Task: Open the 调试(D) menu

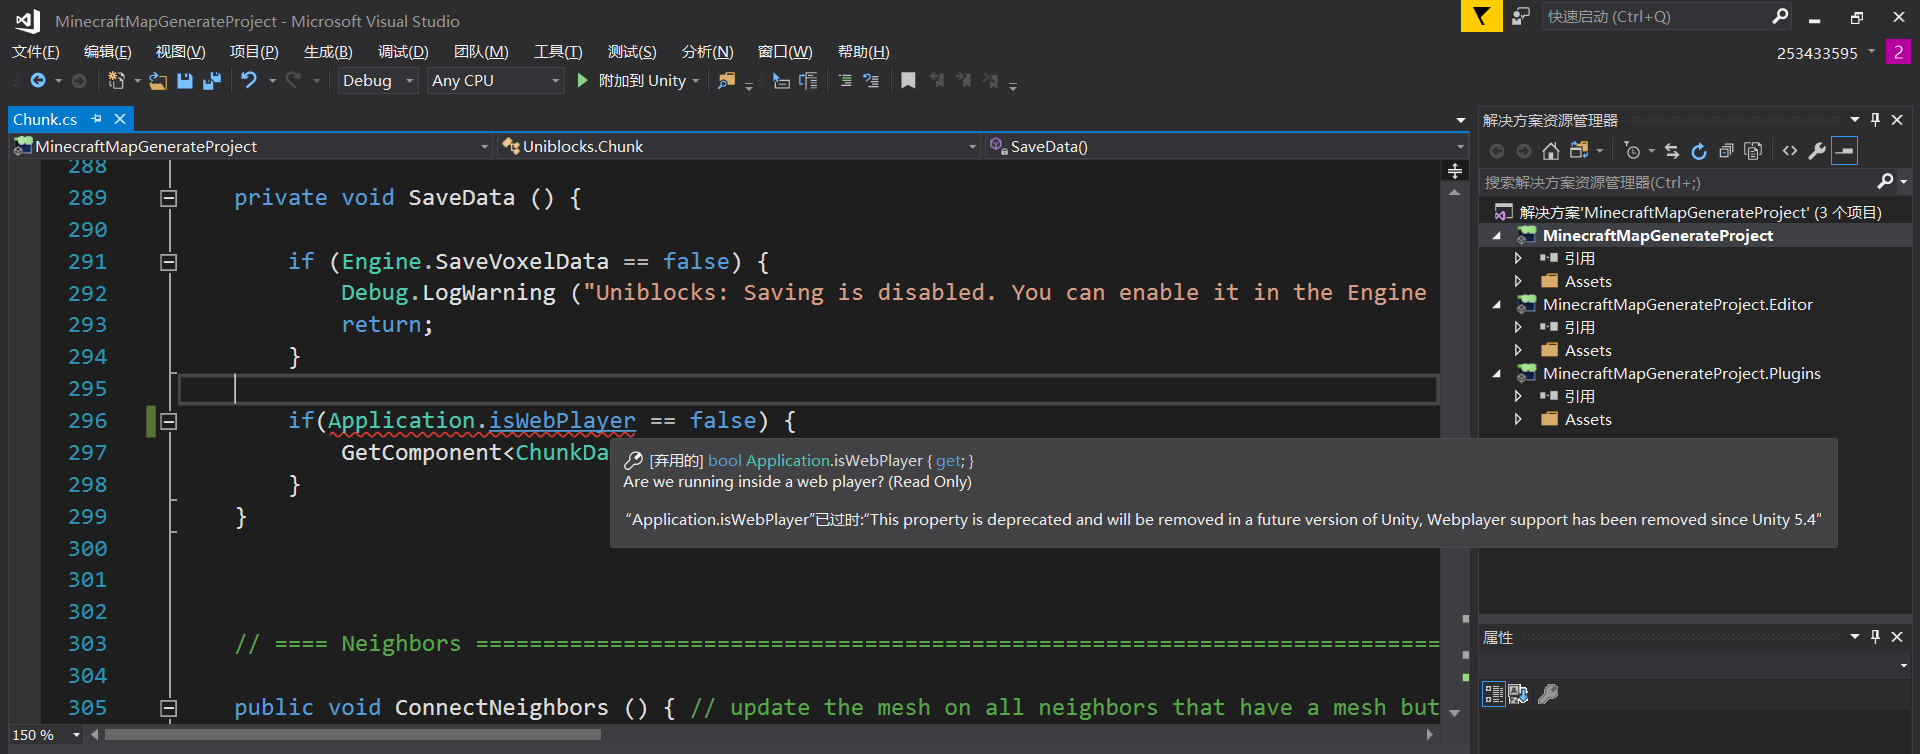Action: coord(403,52)
